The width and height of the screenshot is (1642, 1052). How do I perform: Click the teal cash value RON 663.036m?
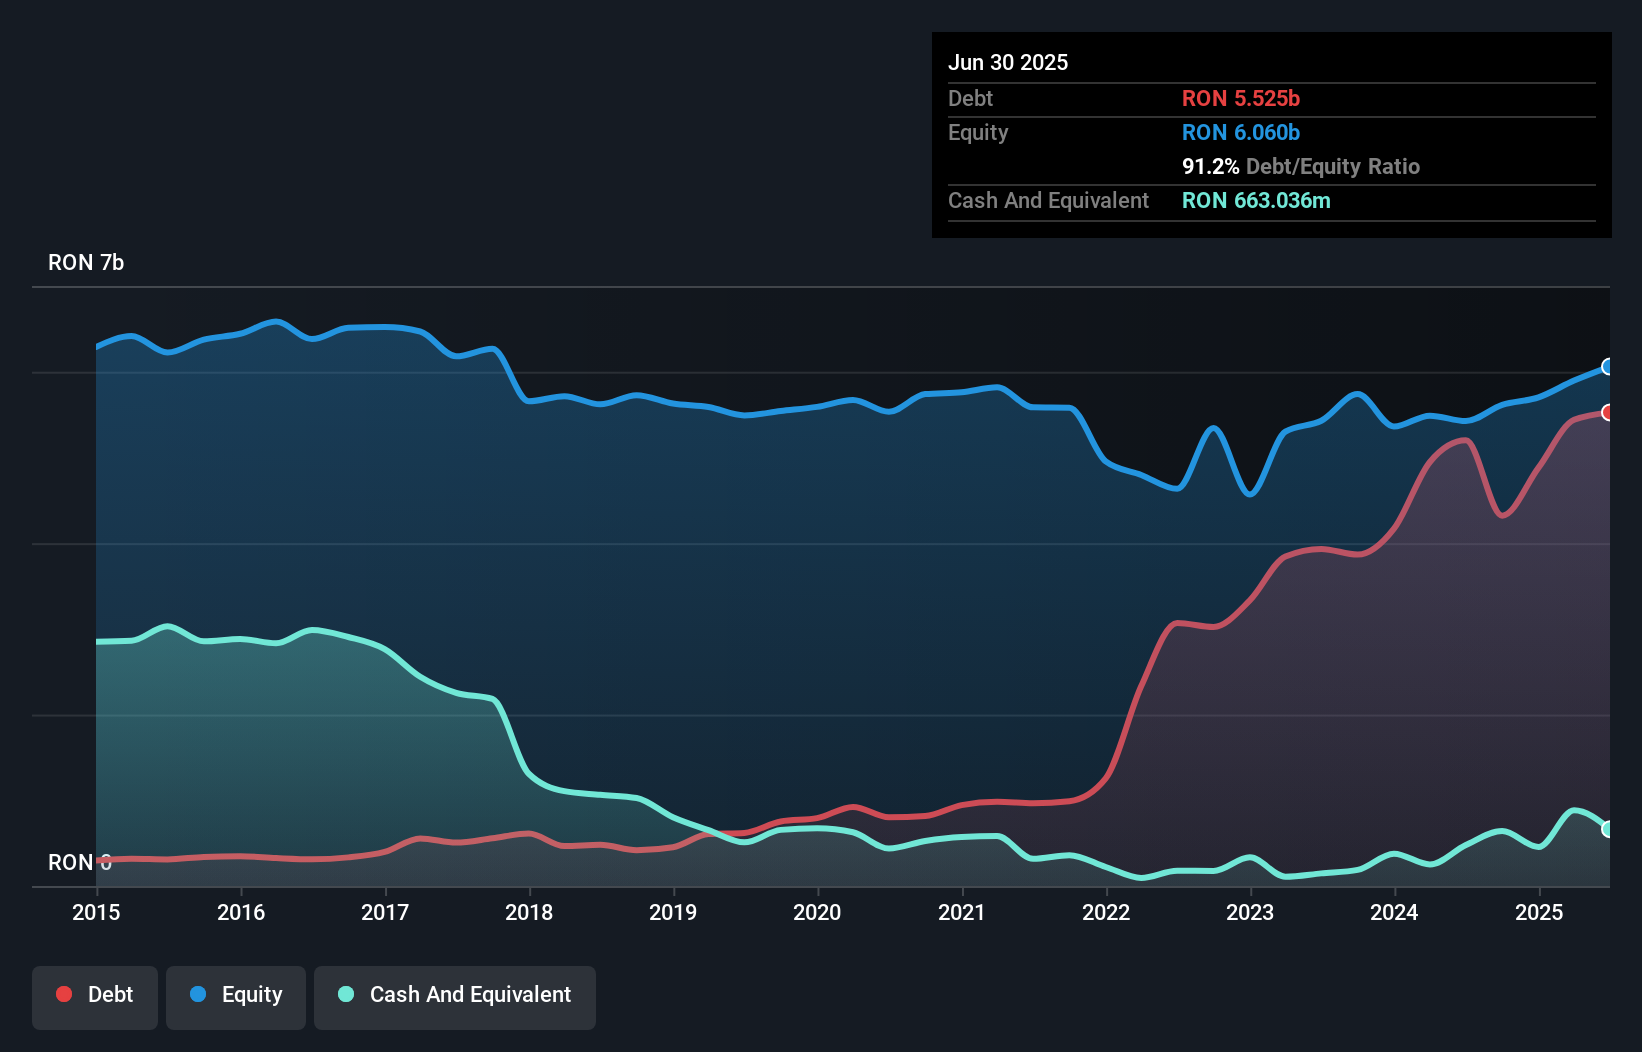(1256, 201)
